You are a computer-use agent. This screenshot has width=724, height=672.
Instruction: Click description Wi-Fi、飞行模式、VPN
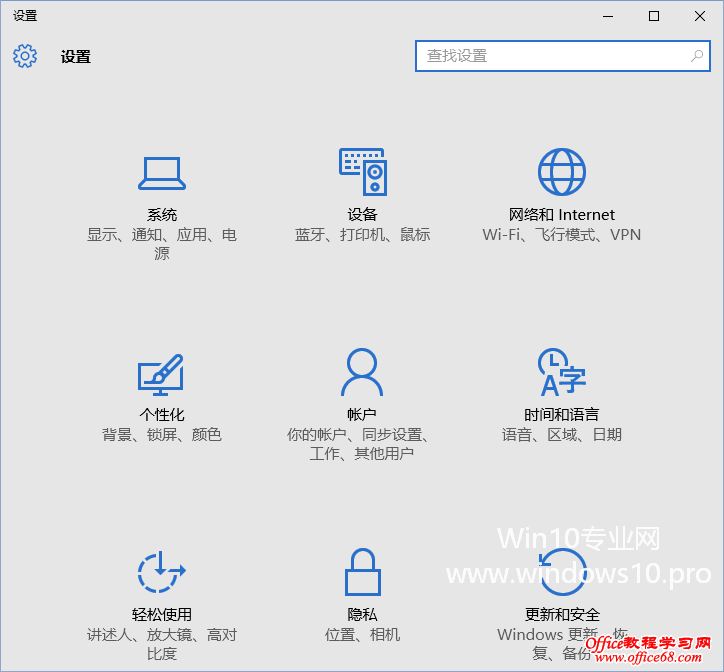(x=561, y=235)
